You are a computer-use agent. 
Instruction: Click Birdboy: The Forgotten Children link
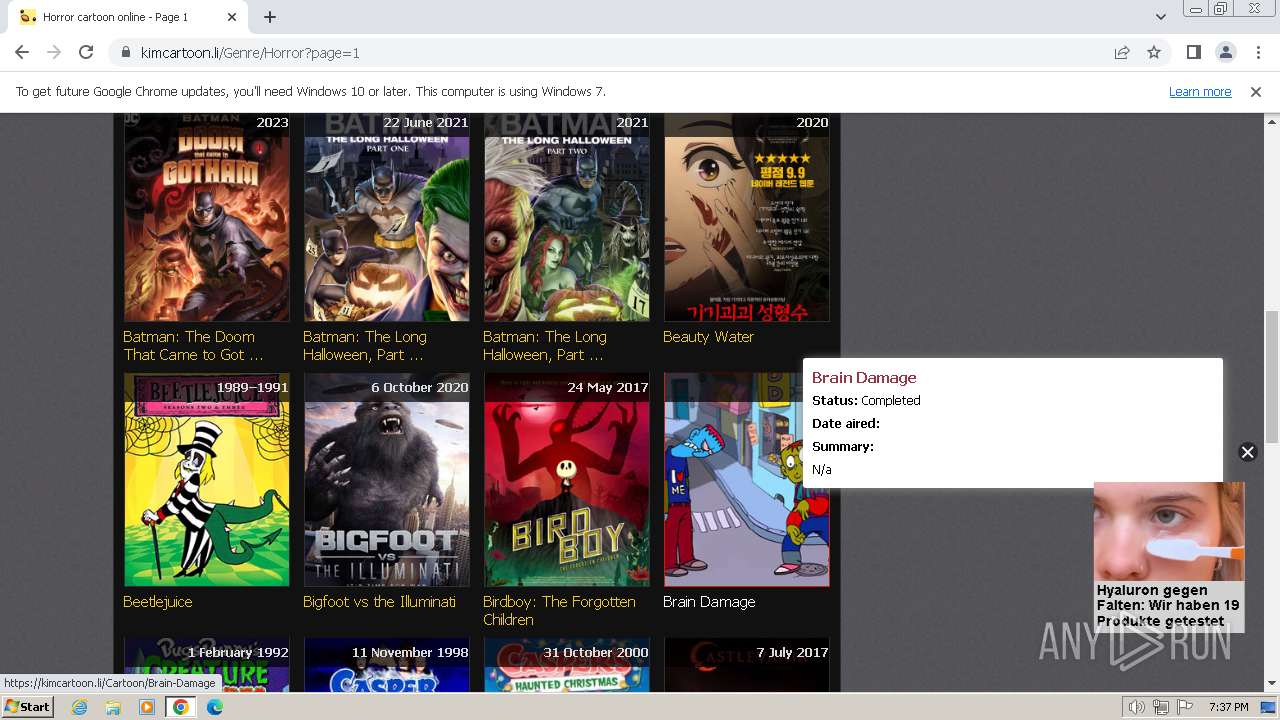559,610
